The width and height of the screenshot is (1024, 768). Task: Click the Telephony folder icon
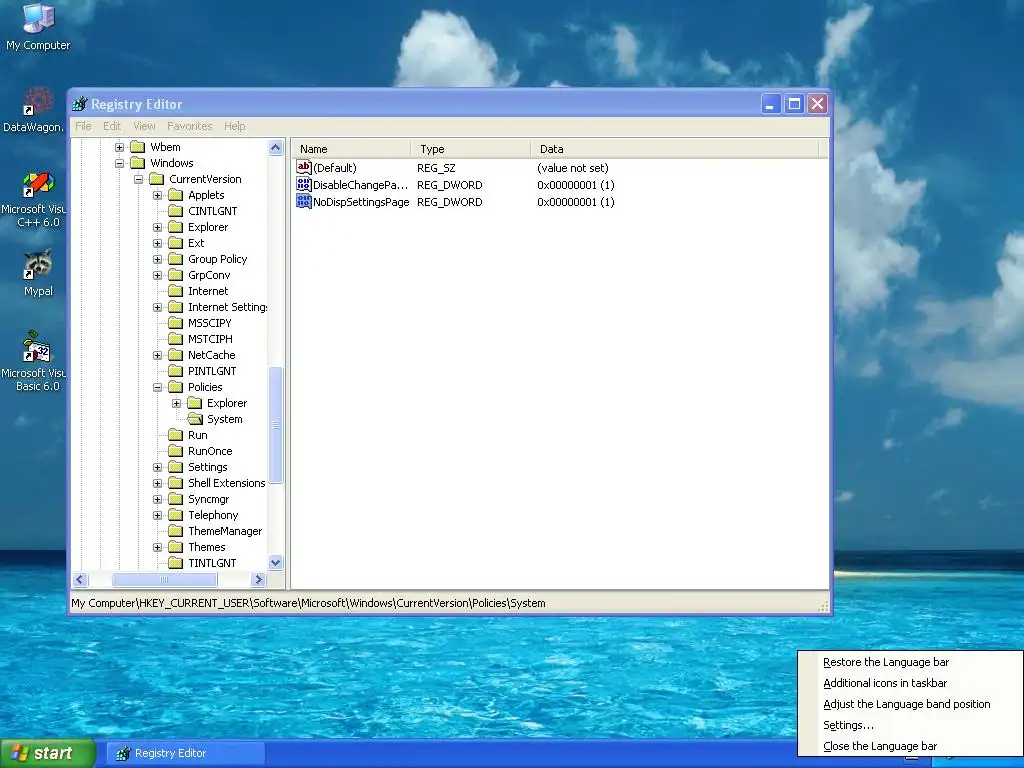[175, 515]
